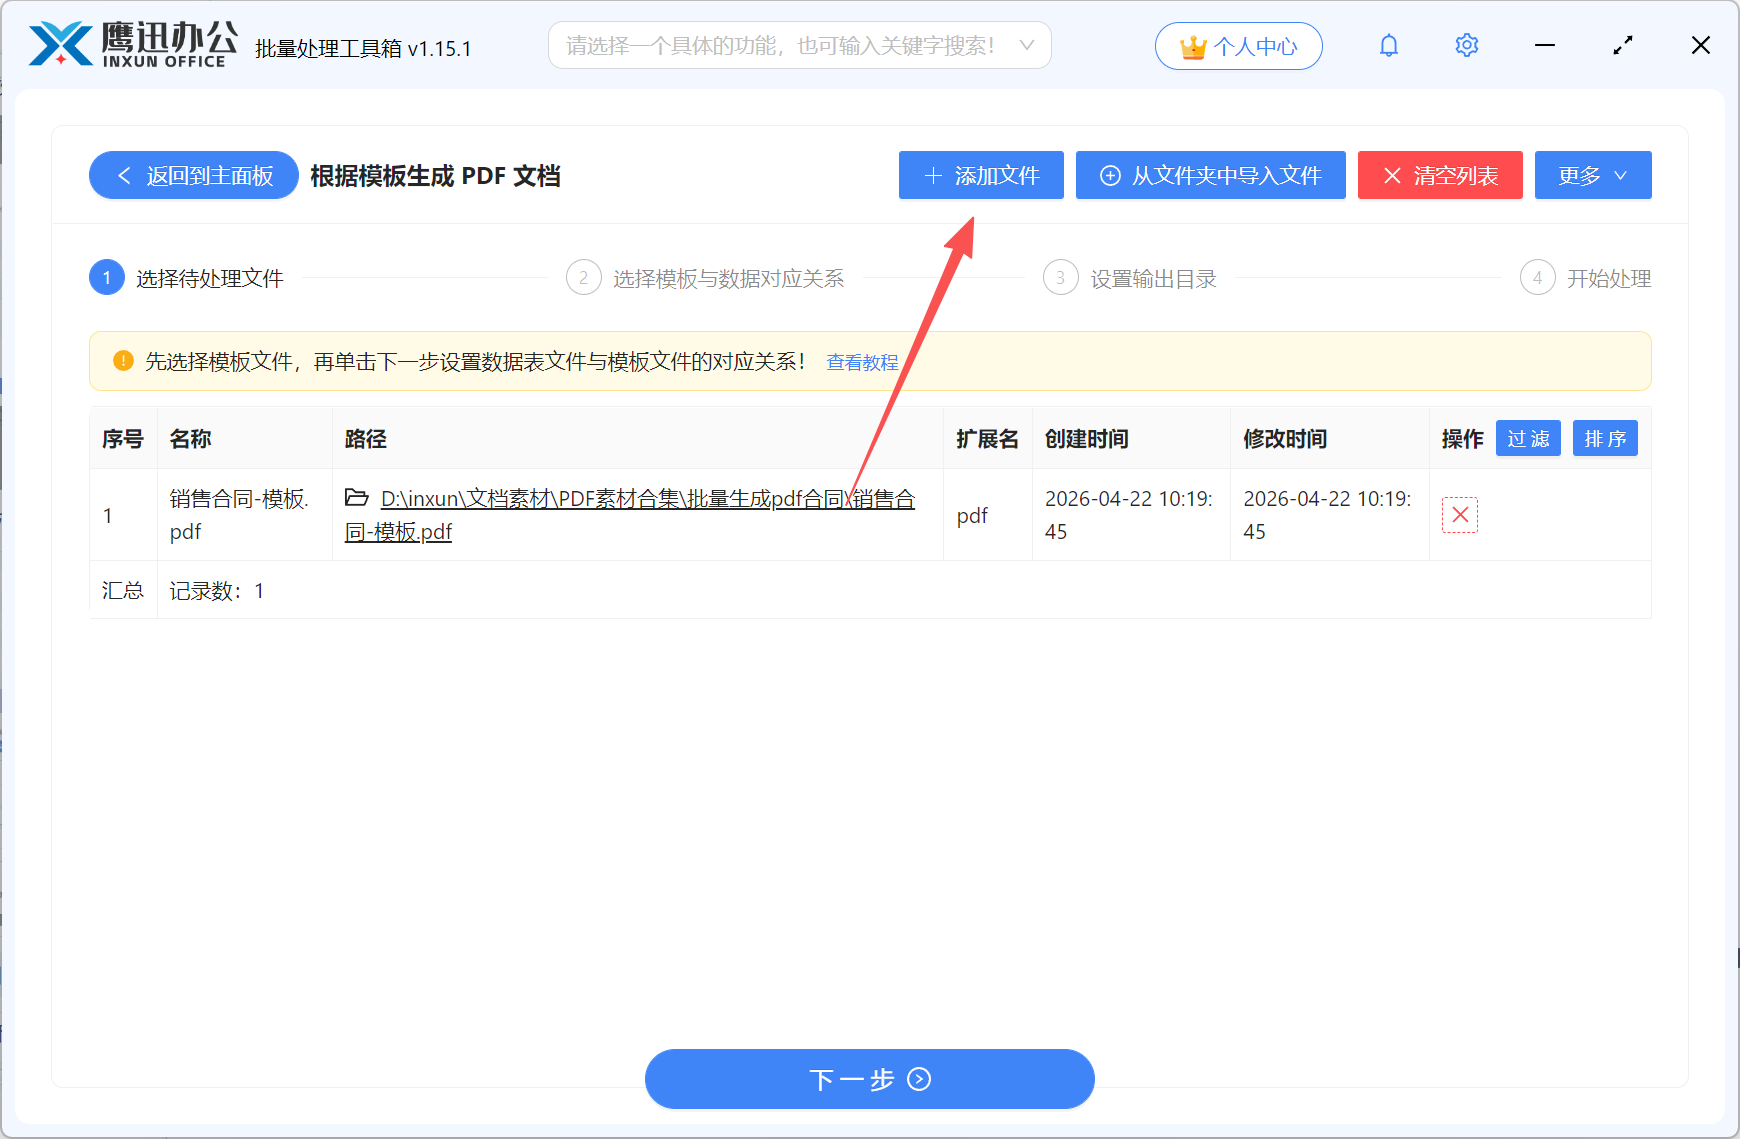This screenshot has height=1139, width=1740.
Task: Click the crown icon in 个人中心
Action: (1191, 45)
